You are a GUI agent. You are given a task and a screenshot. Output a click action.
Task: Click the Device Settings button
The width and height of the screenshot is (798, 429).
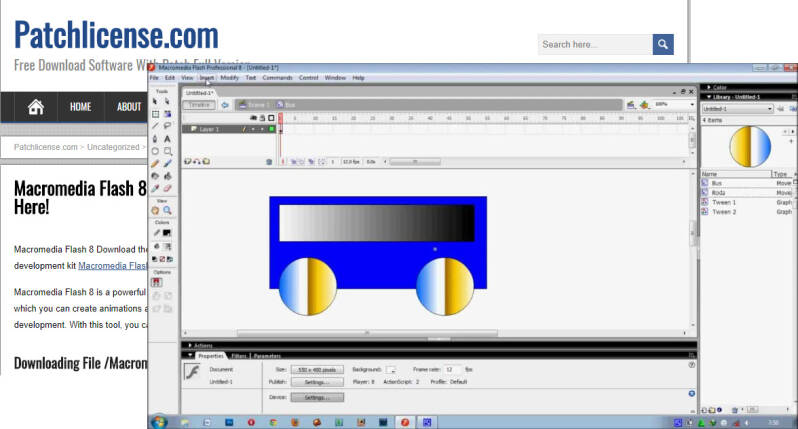coord(317,397)
